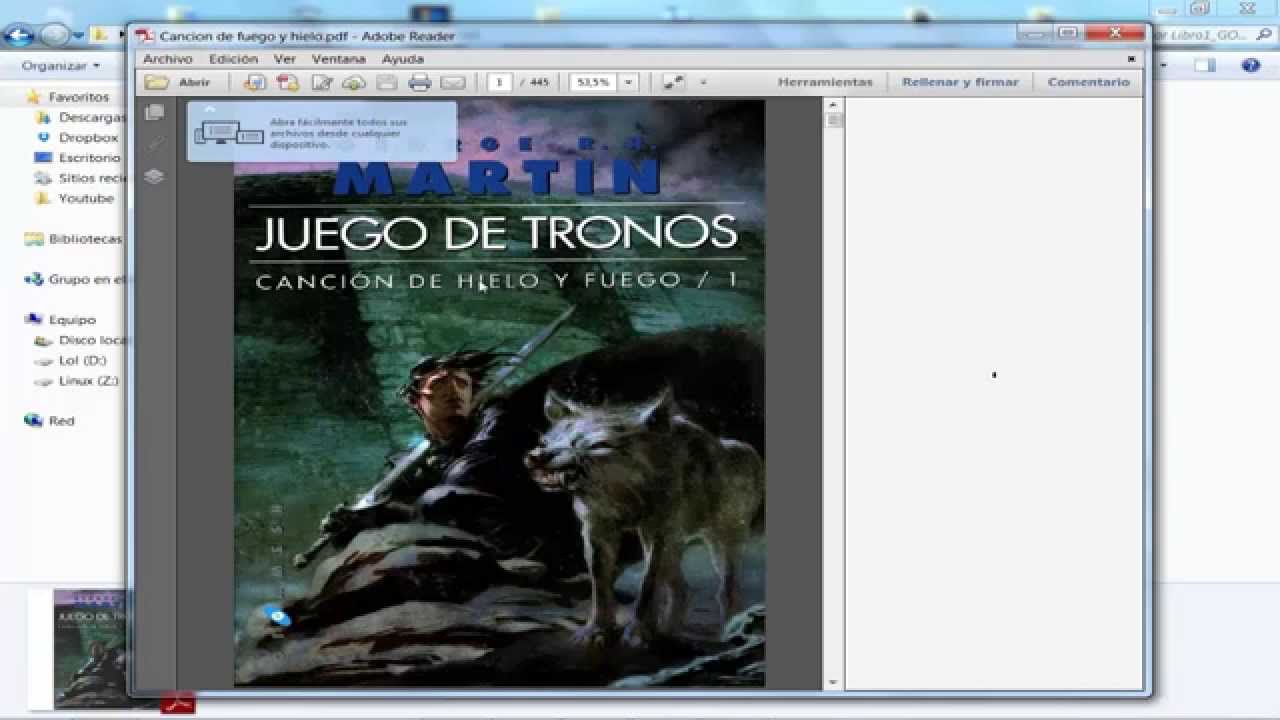Select Bibliotecas in Explorer navigation
This screenshot has height=720, width=1280.
(x=85, y=239)
